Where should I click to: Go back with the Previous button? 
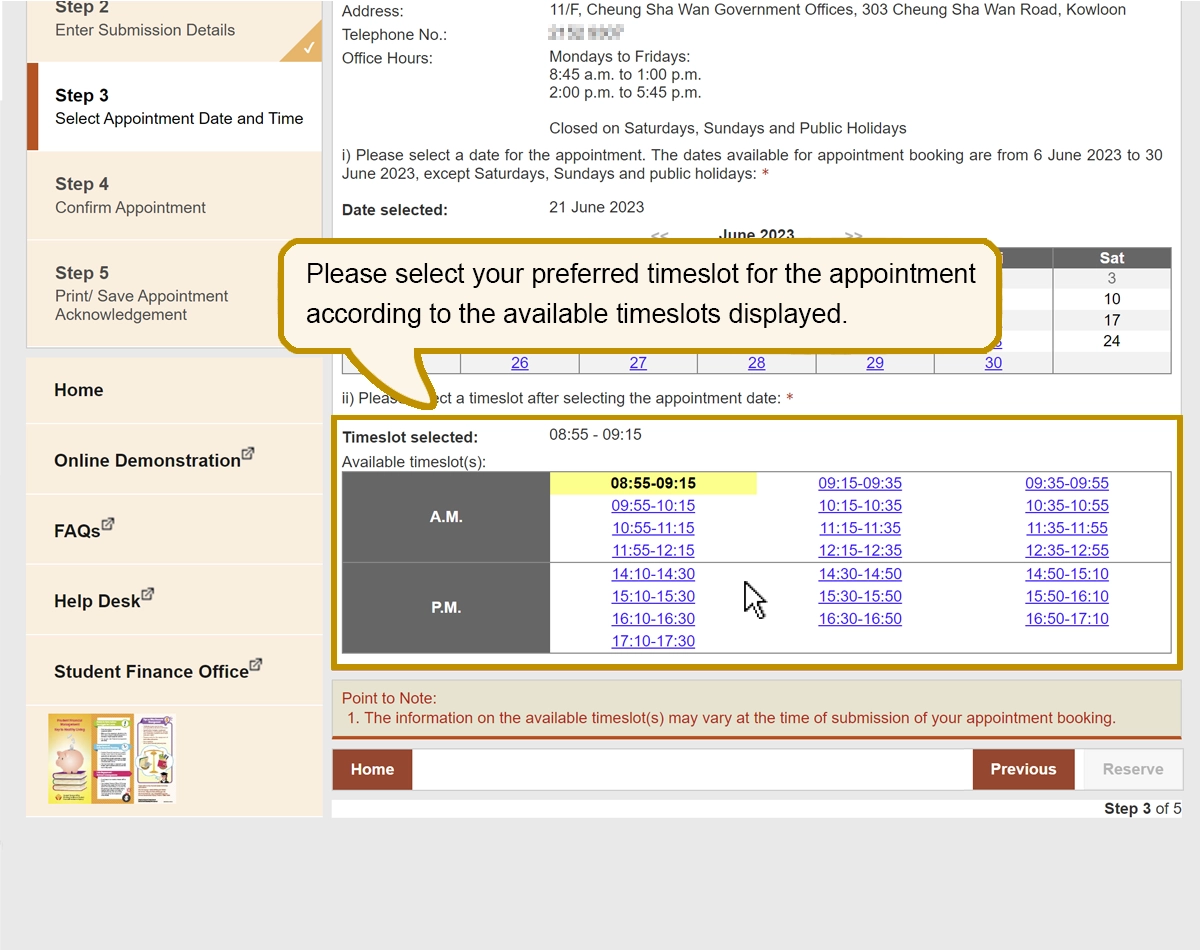(1023, 769)
